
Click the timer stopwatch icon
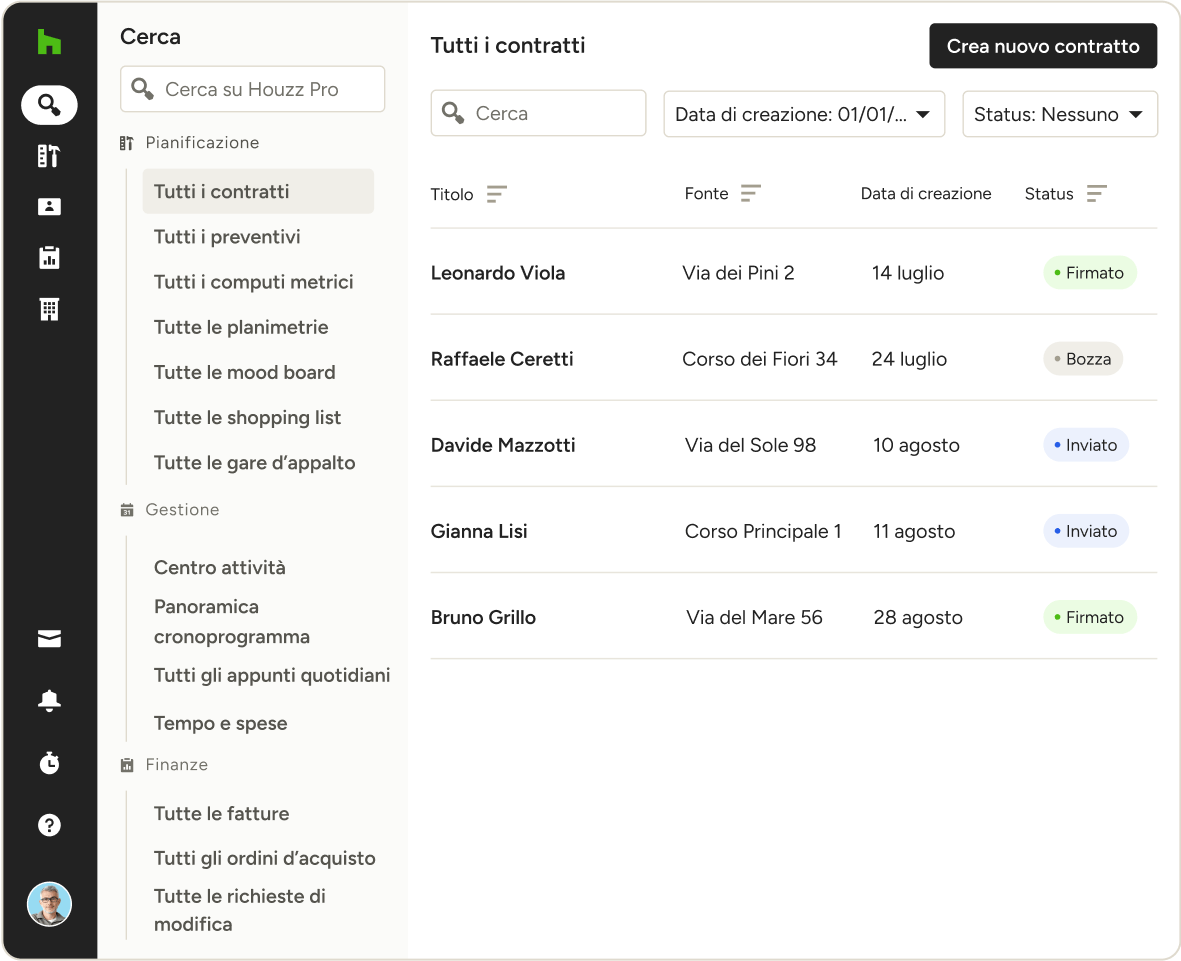point(49,763)
